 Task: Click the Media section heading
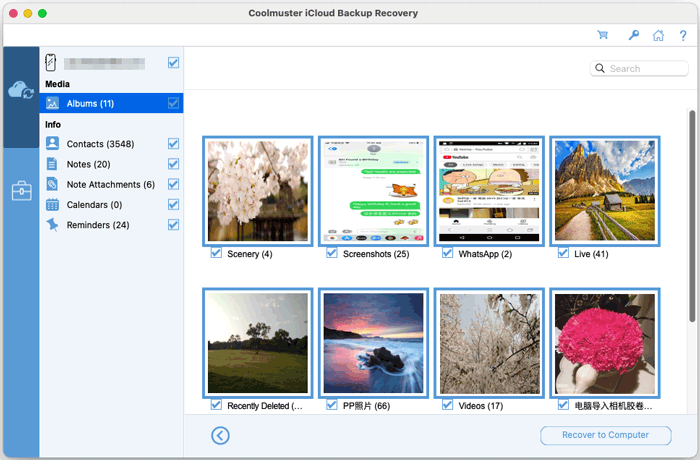57,84
